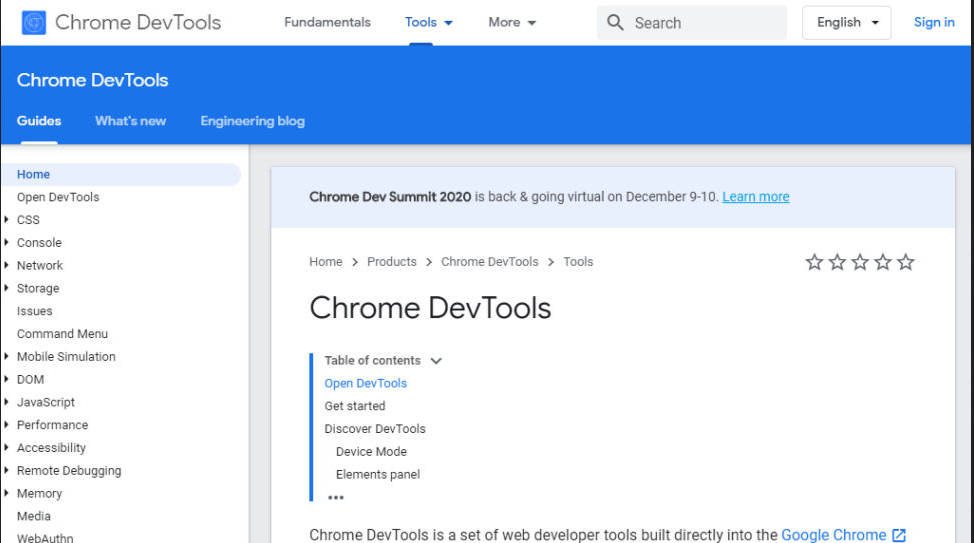974x543 pixels.
Task: Click the Sign in link
Action: pos(934,22)
